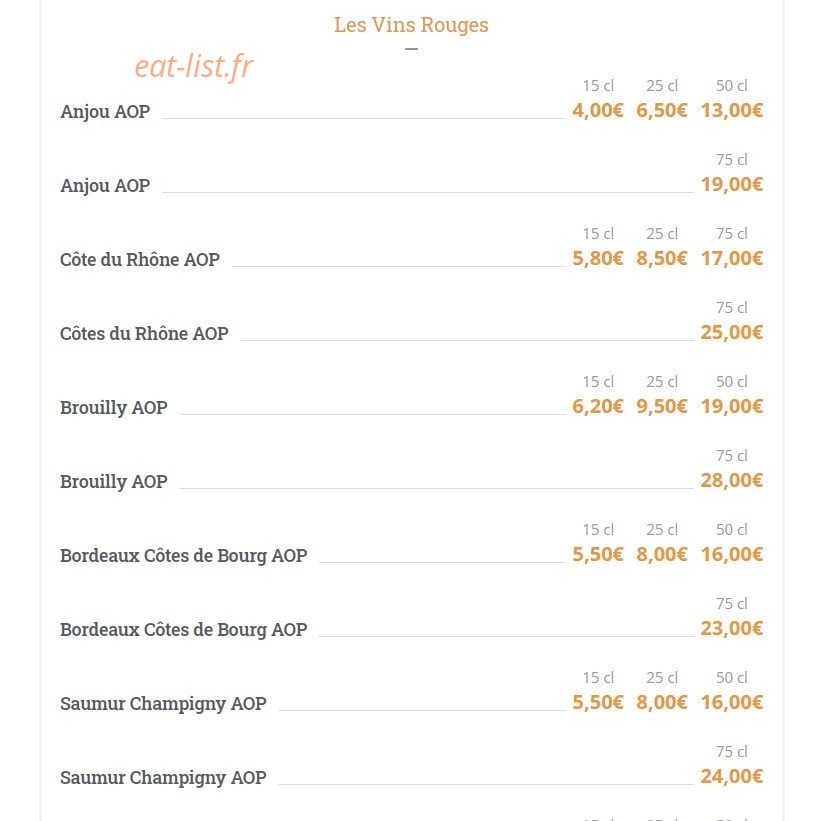Select the first Brouilly AOP entry
This screenshot has width=817, height=821.
(114, 407)
